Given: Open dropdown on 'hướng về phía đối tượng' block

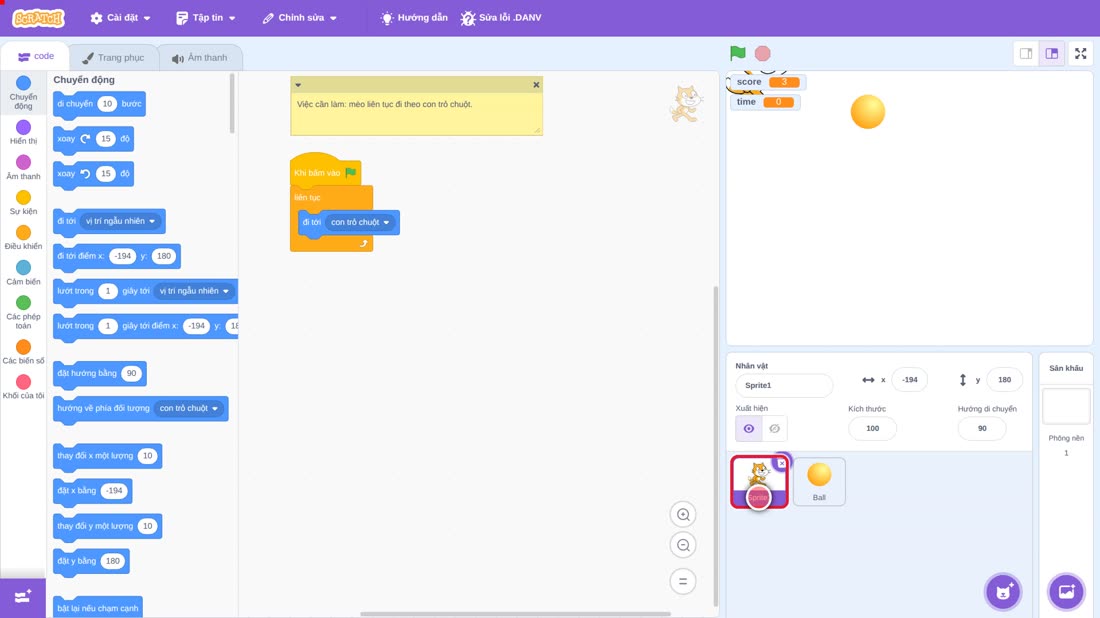Looking at the screenshot, I should (189, 408).
